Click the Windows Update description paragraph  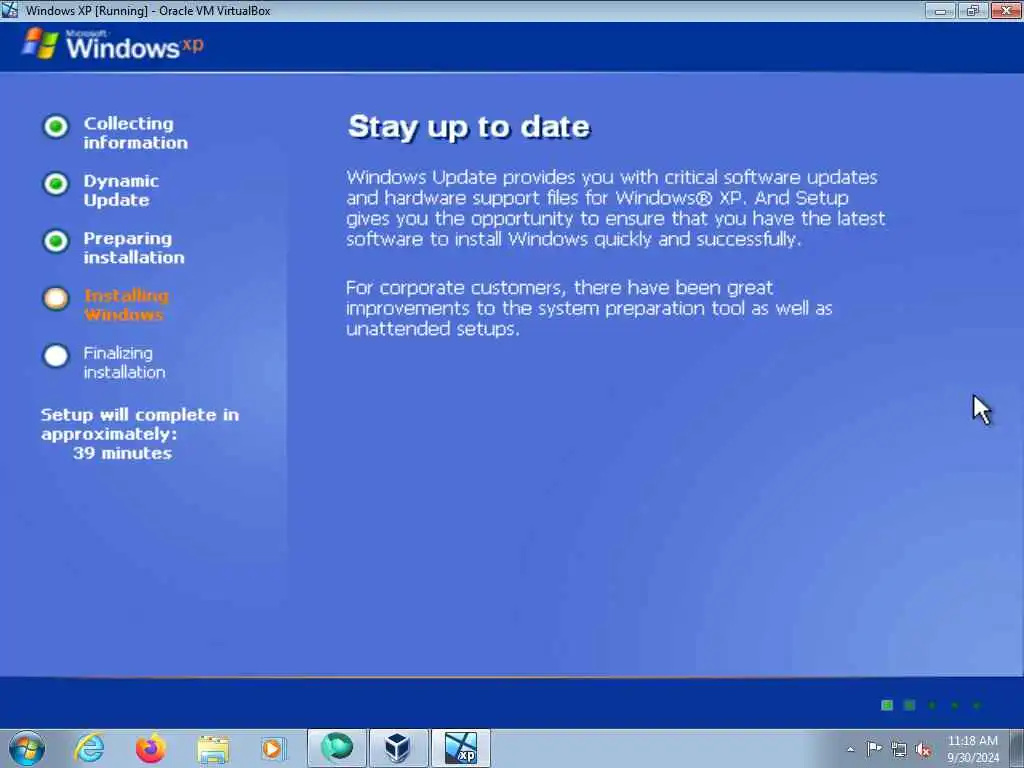pos(616,208)
